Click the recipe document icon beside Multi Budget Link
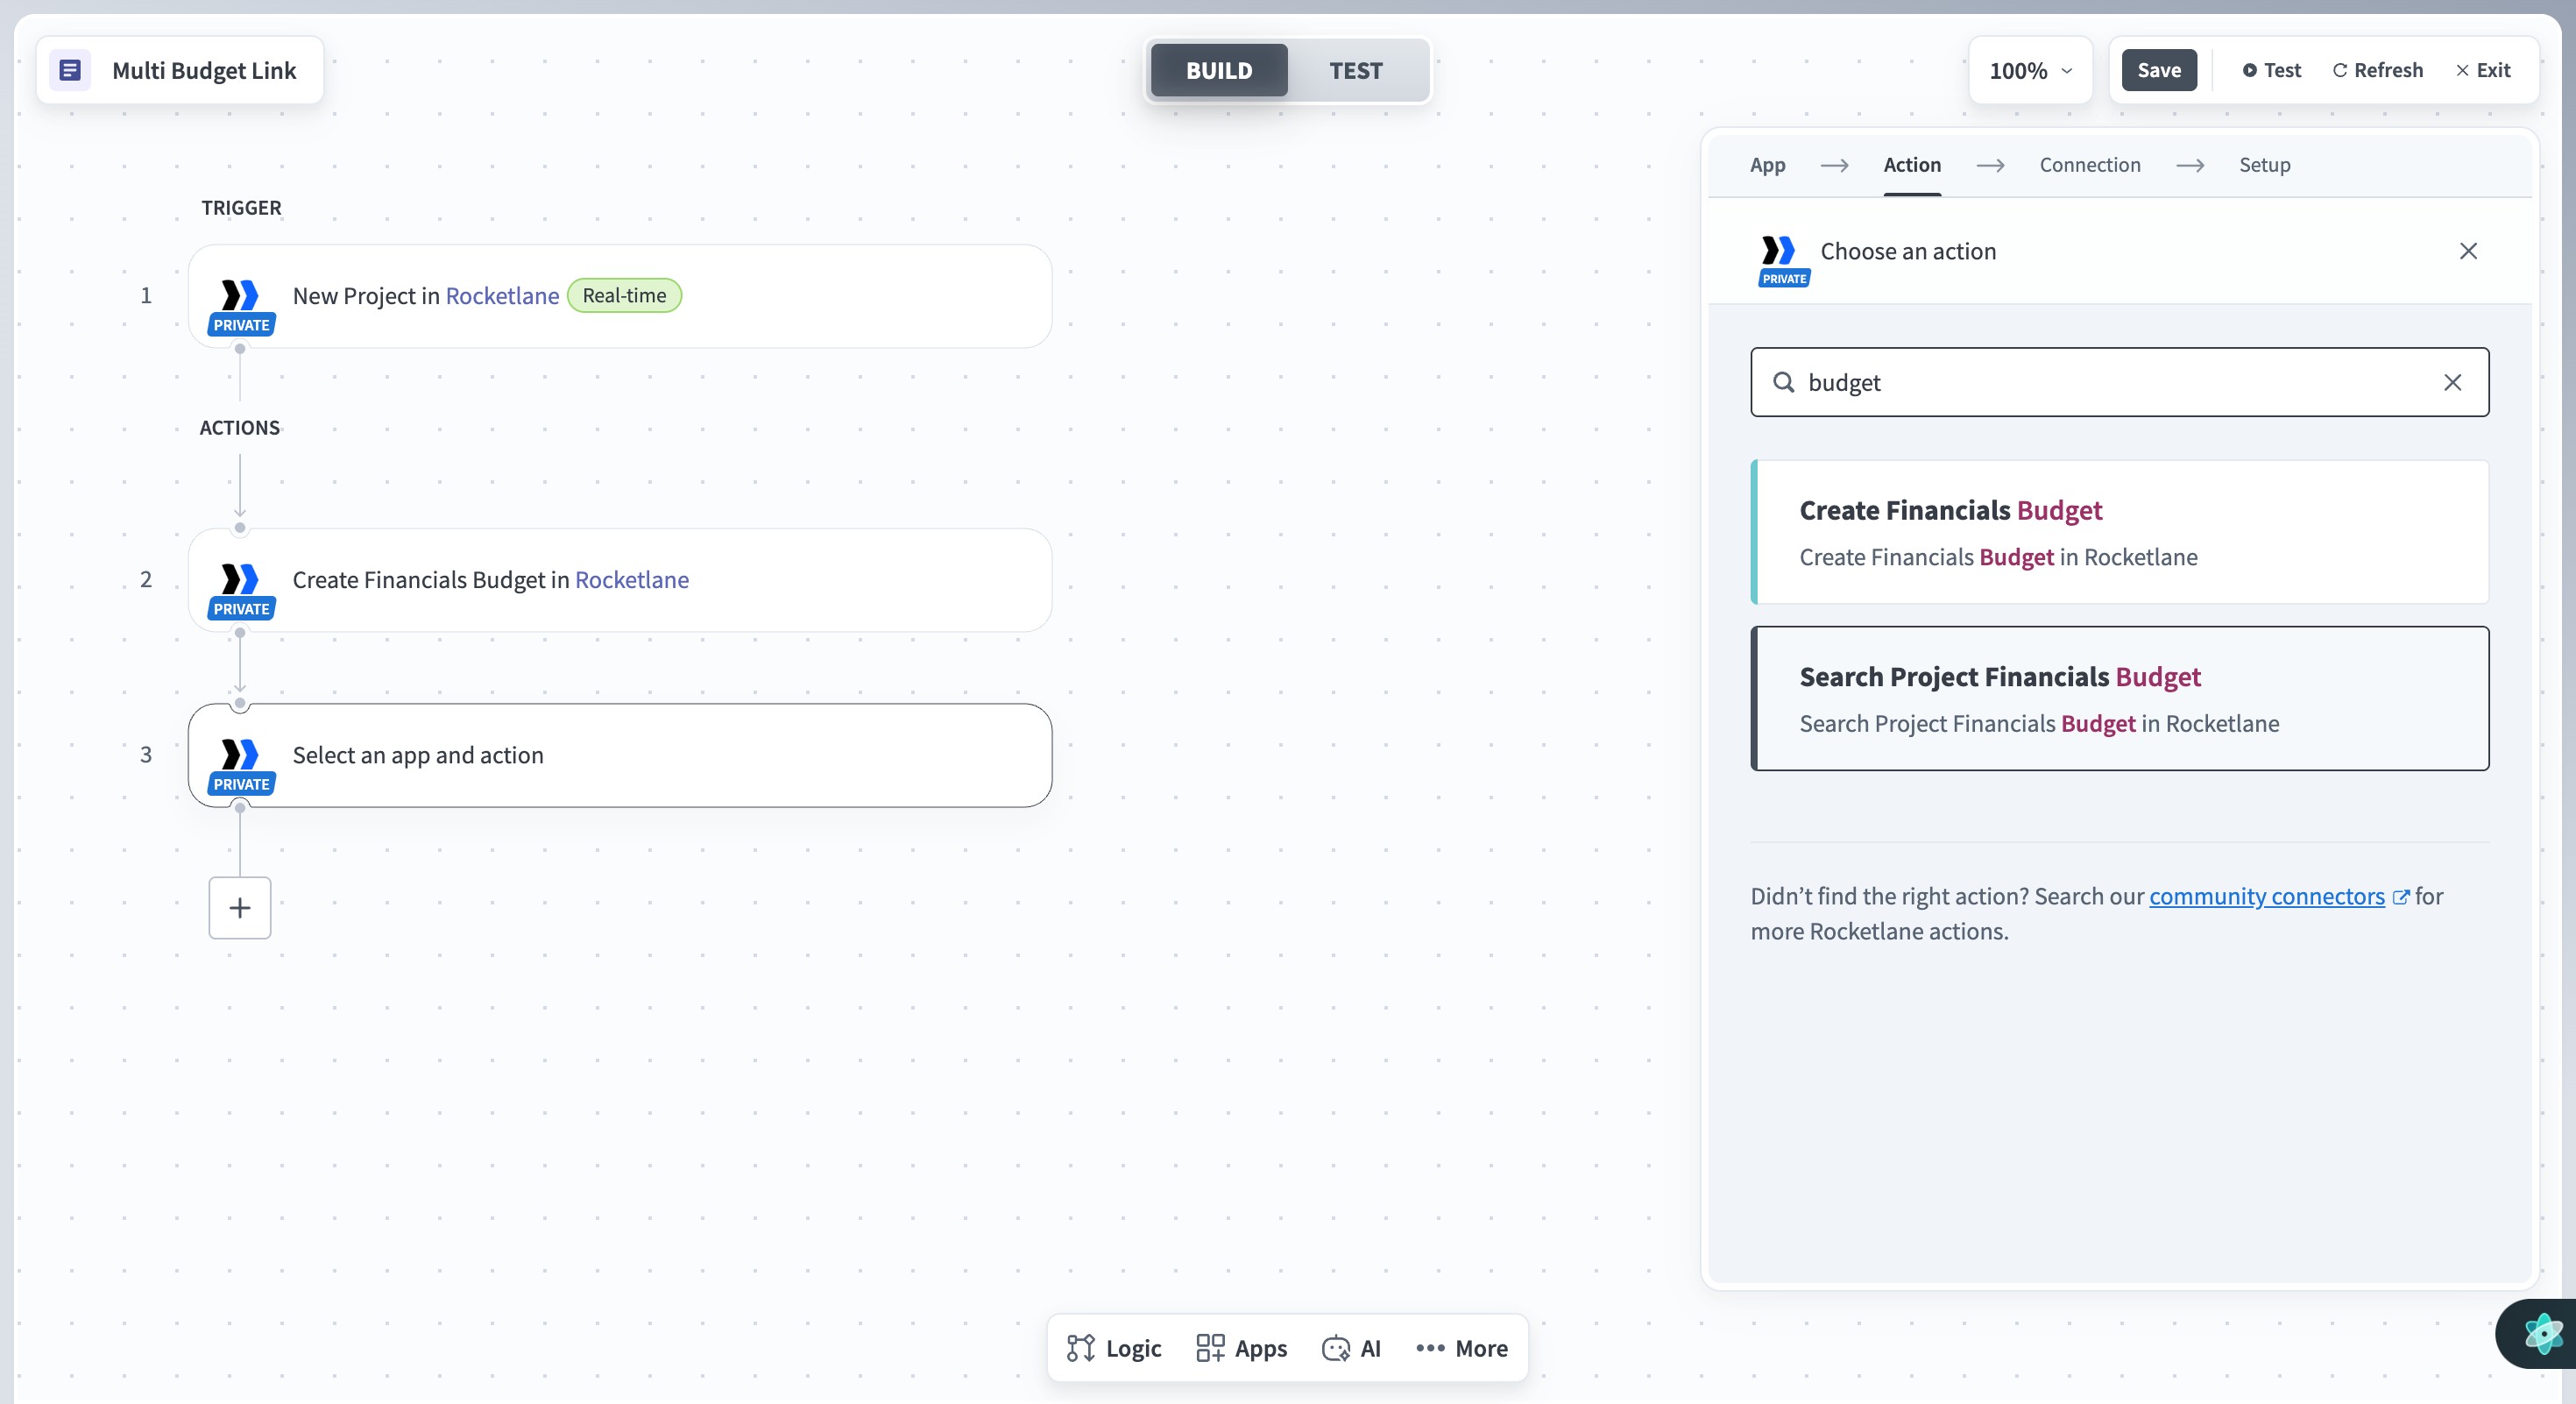Viewport: 2576px width, 1404px height. click(70, 70)
